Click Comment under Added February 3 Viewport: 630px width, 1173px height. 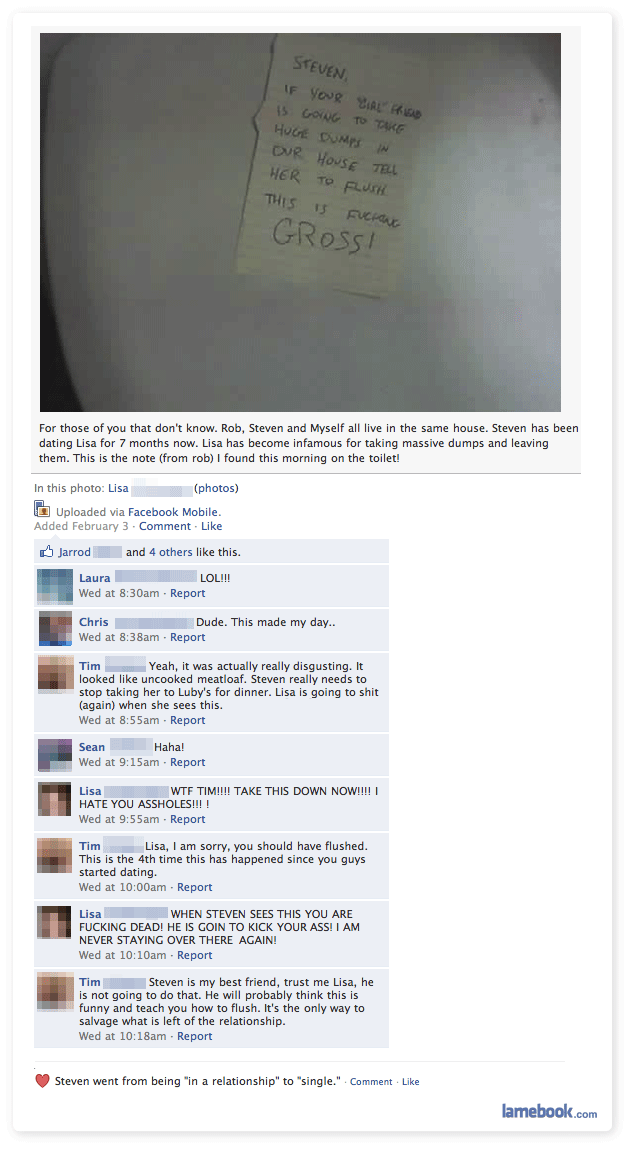click(x=165, y=527)
